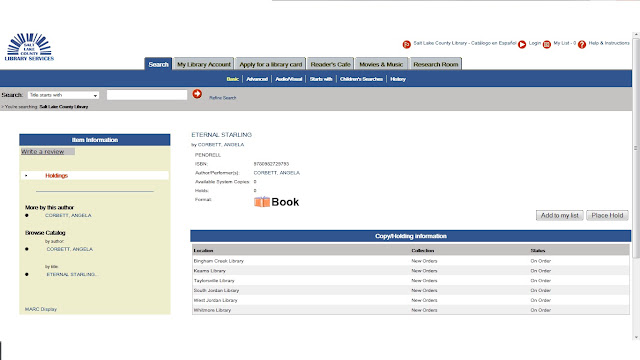The width and height of the screenshot is (640, 360).
Task: Select the Kearns Library row
Action: [x=411, y=271]
